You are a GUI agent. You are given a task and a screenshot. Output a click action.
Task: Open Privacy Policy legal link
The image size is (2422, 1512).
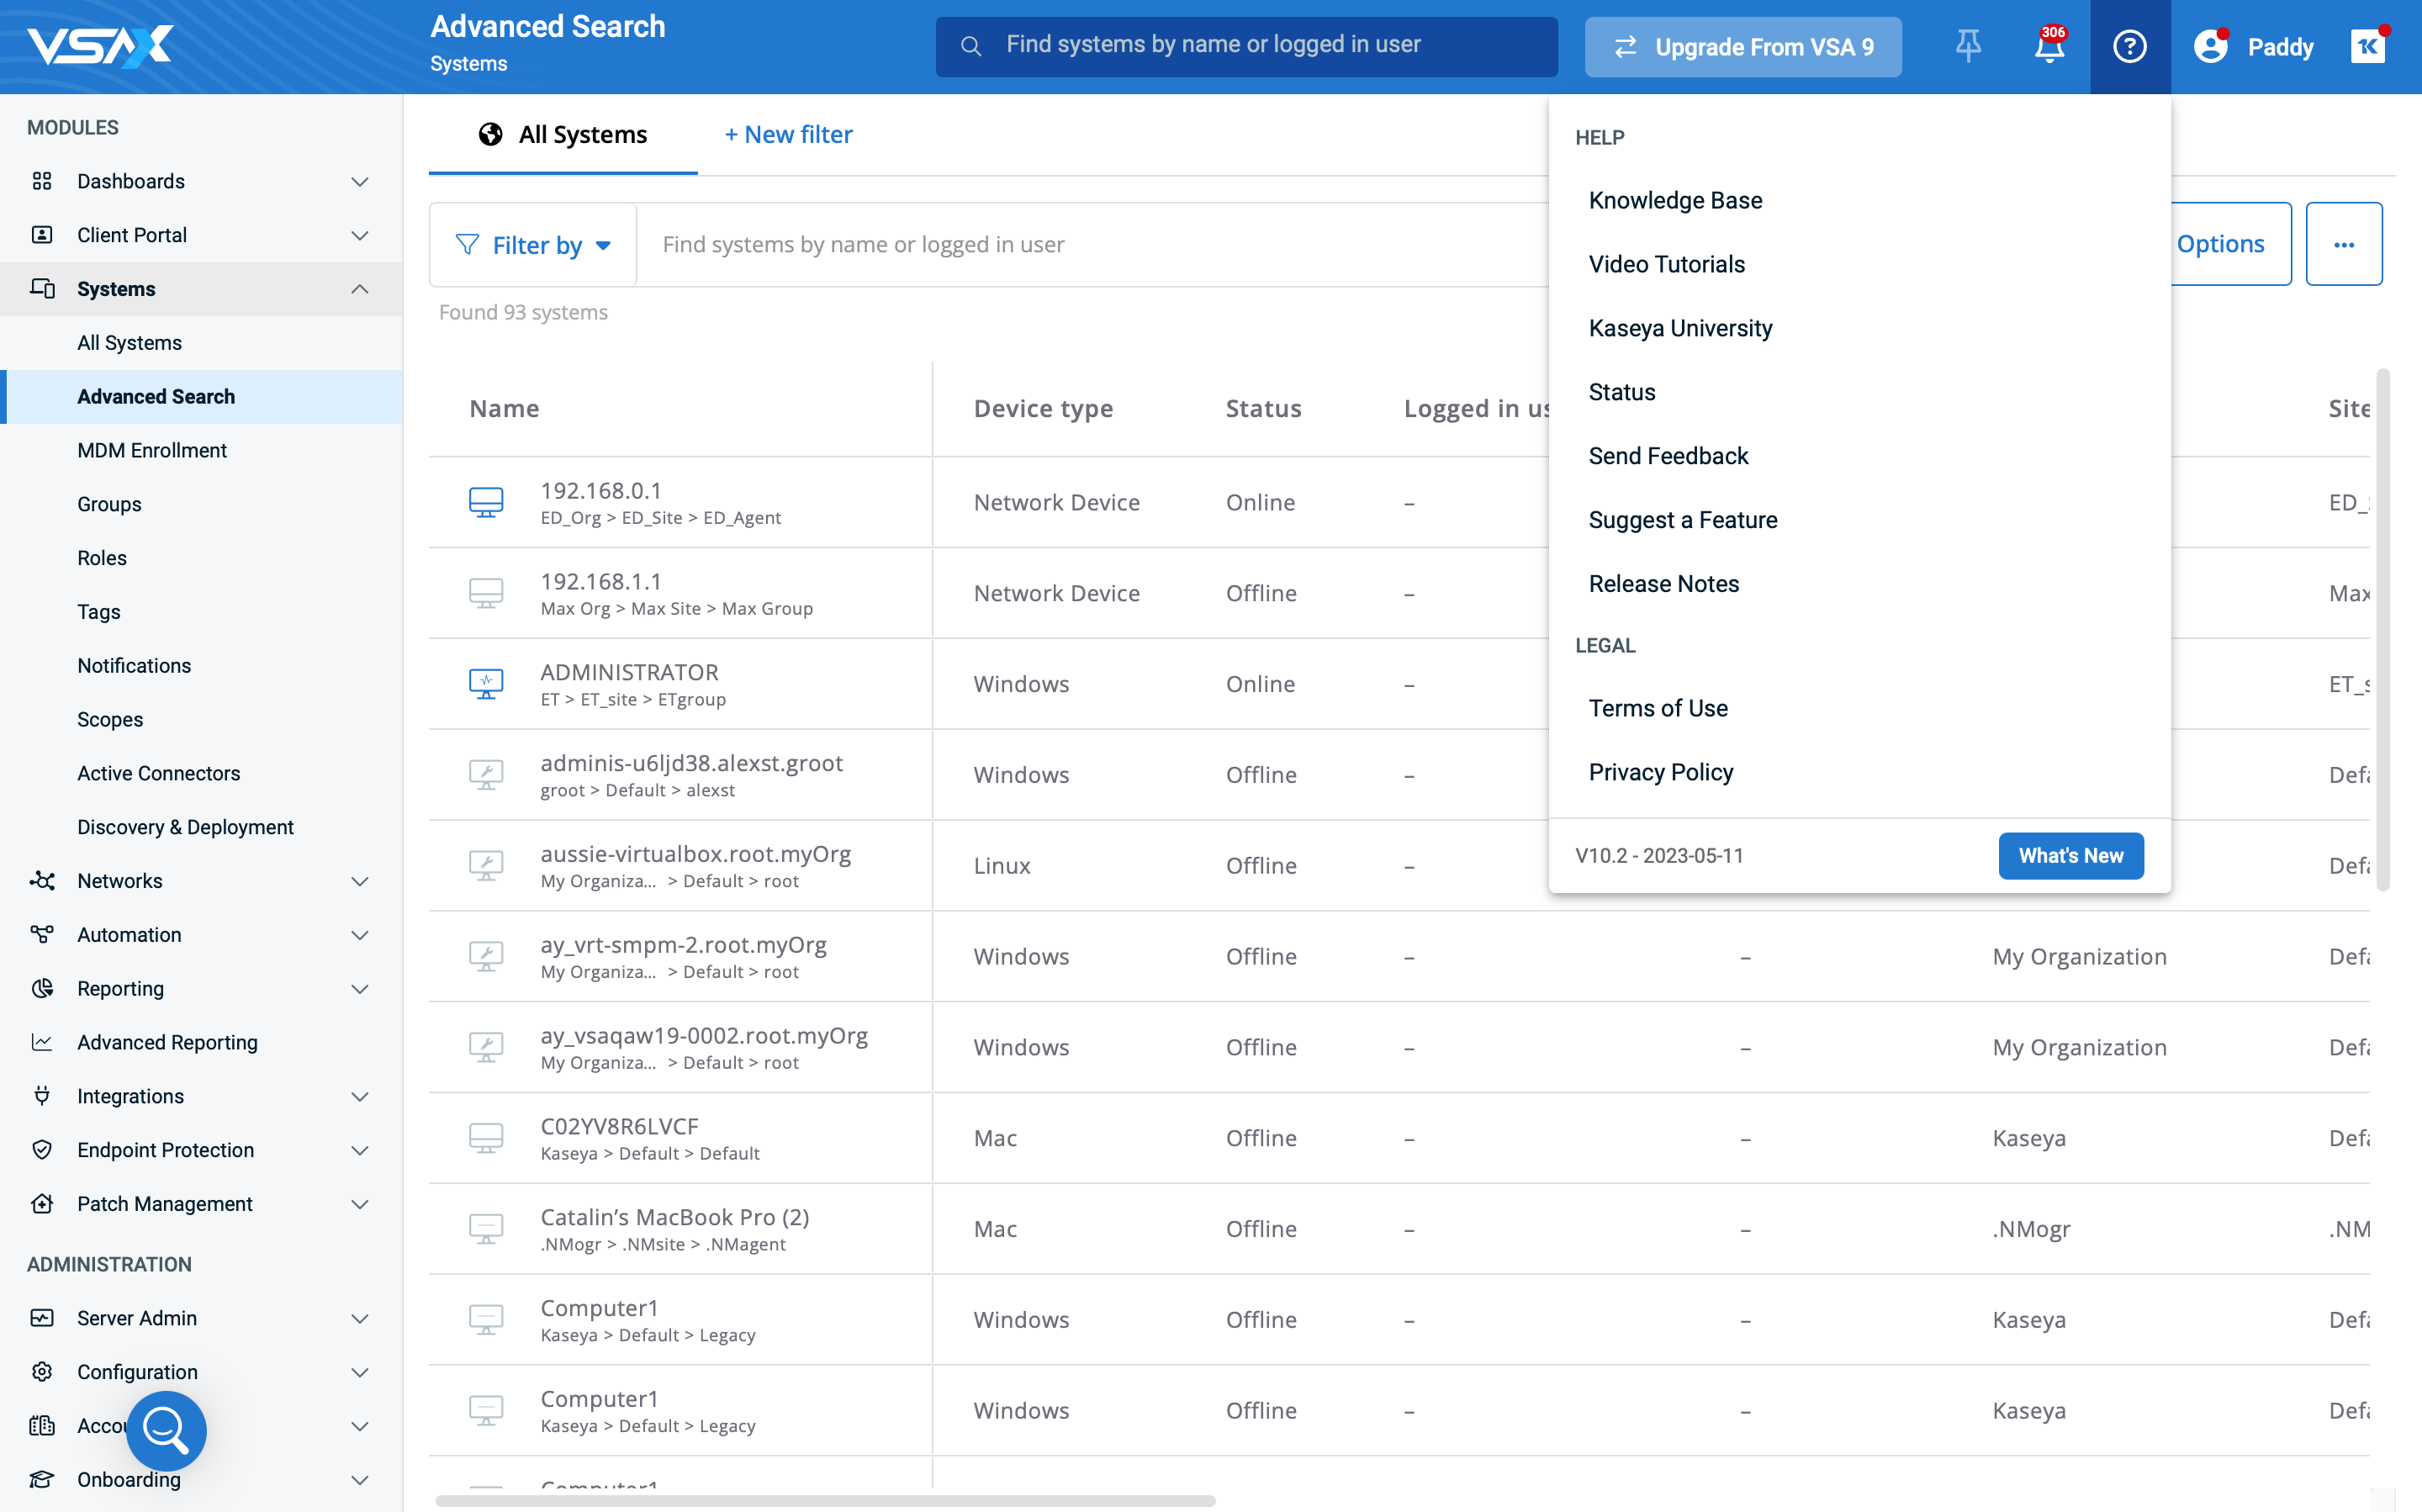tap(1661, 772)
